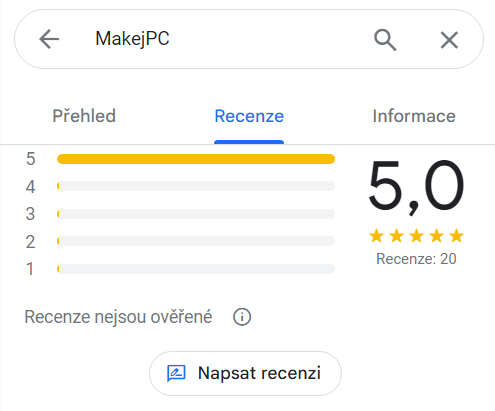This screenshot has height=411, width=495.
Task: Clear search with the X icon
Action: tap(449, 40)
